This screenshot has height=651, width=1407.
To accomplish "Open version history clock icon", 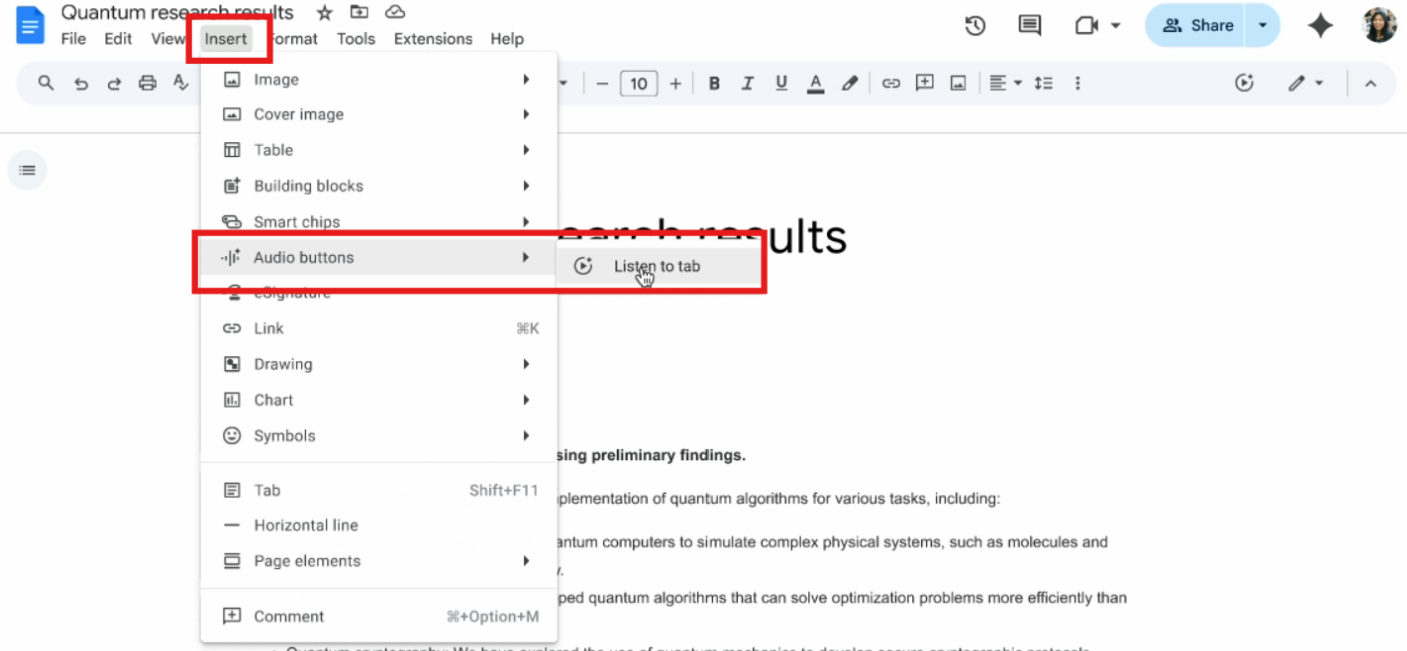I will pos(975,26).
